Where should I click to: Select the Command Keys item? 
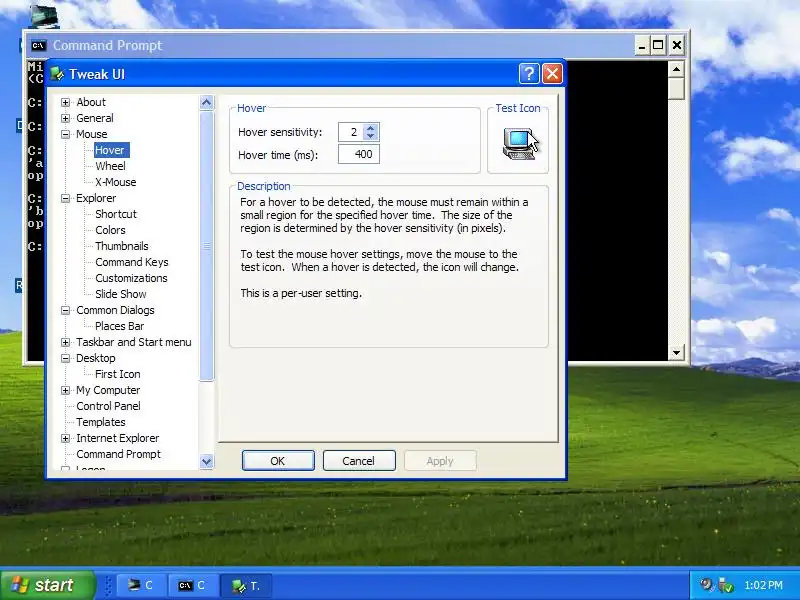tap(132, 262)
